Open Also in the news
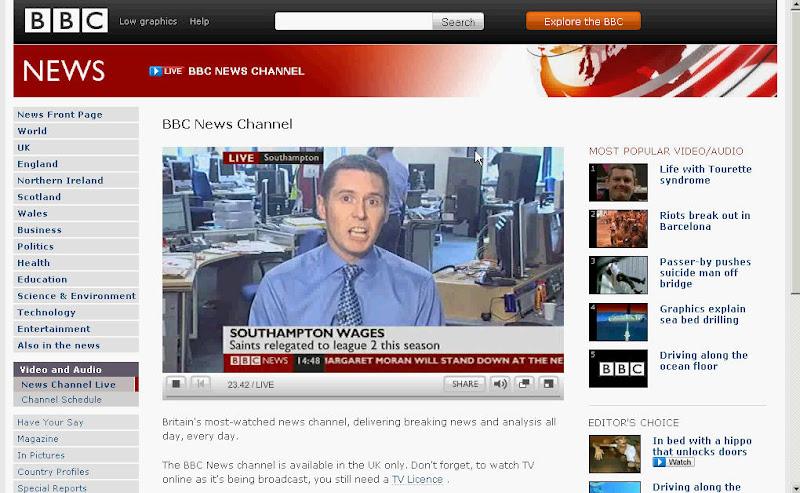Viewport: 800px width, 493px height. [76, 346]
